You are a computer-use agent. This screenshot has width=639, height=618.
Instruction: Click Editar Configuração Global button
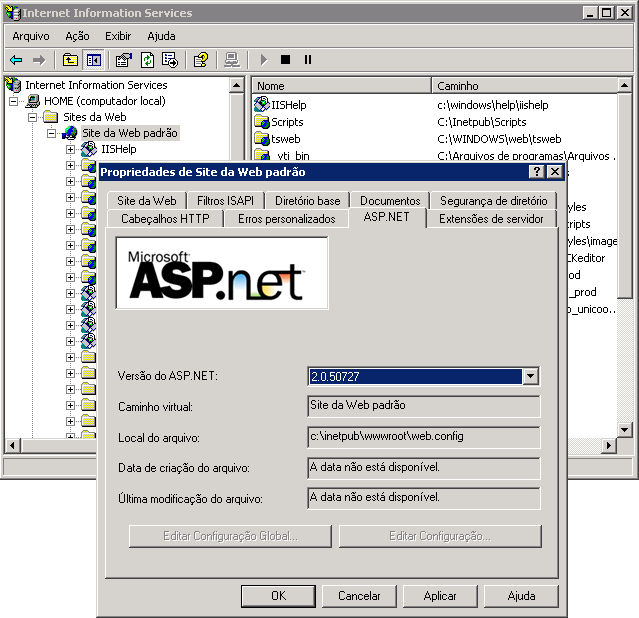[230, 536]
